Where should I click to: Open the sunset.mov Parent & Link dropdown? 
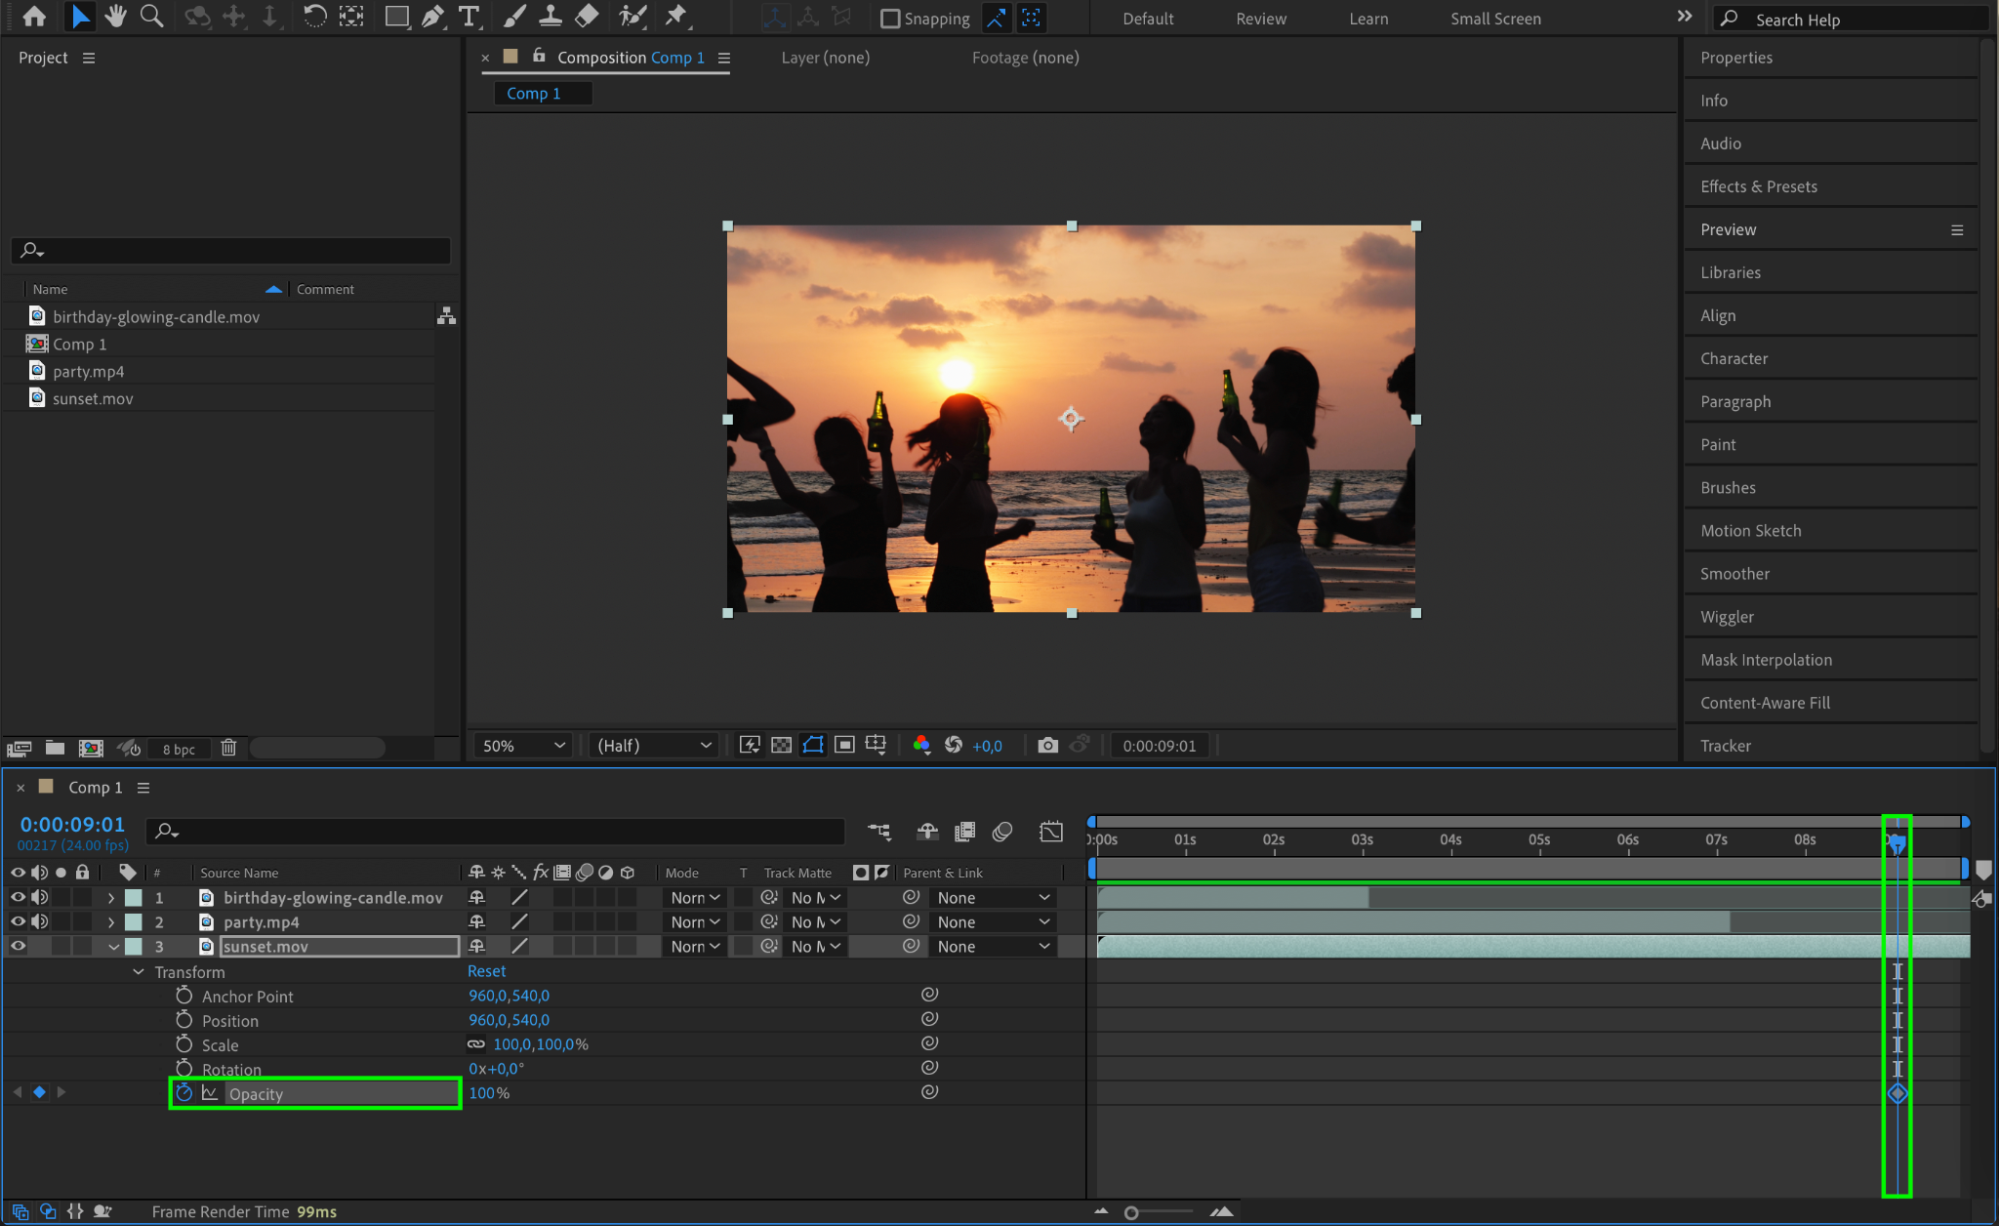tap(992, 946)
